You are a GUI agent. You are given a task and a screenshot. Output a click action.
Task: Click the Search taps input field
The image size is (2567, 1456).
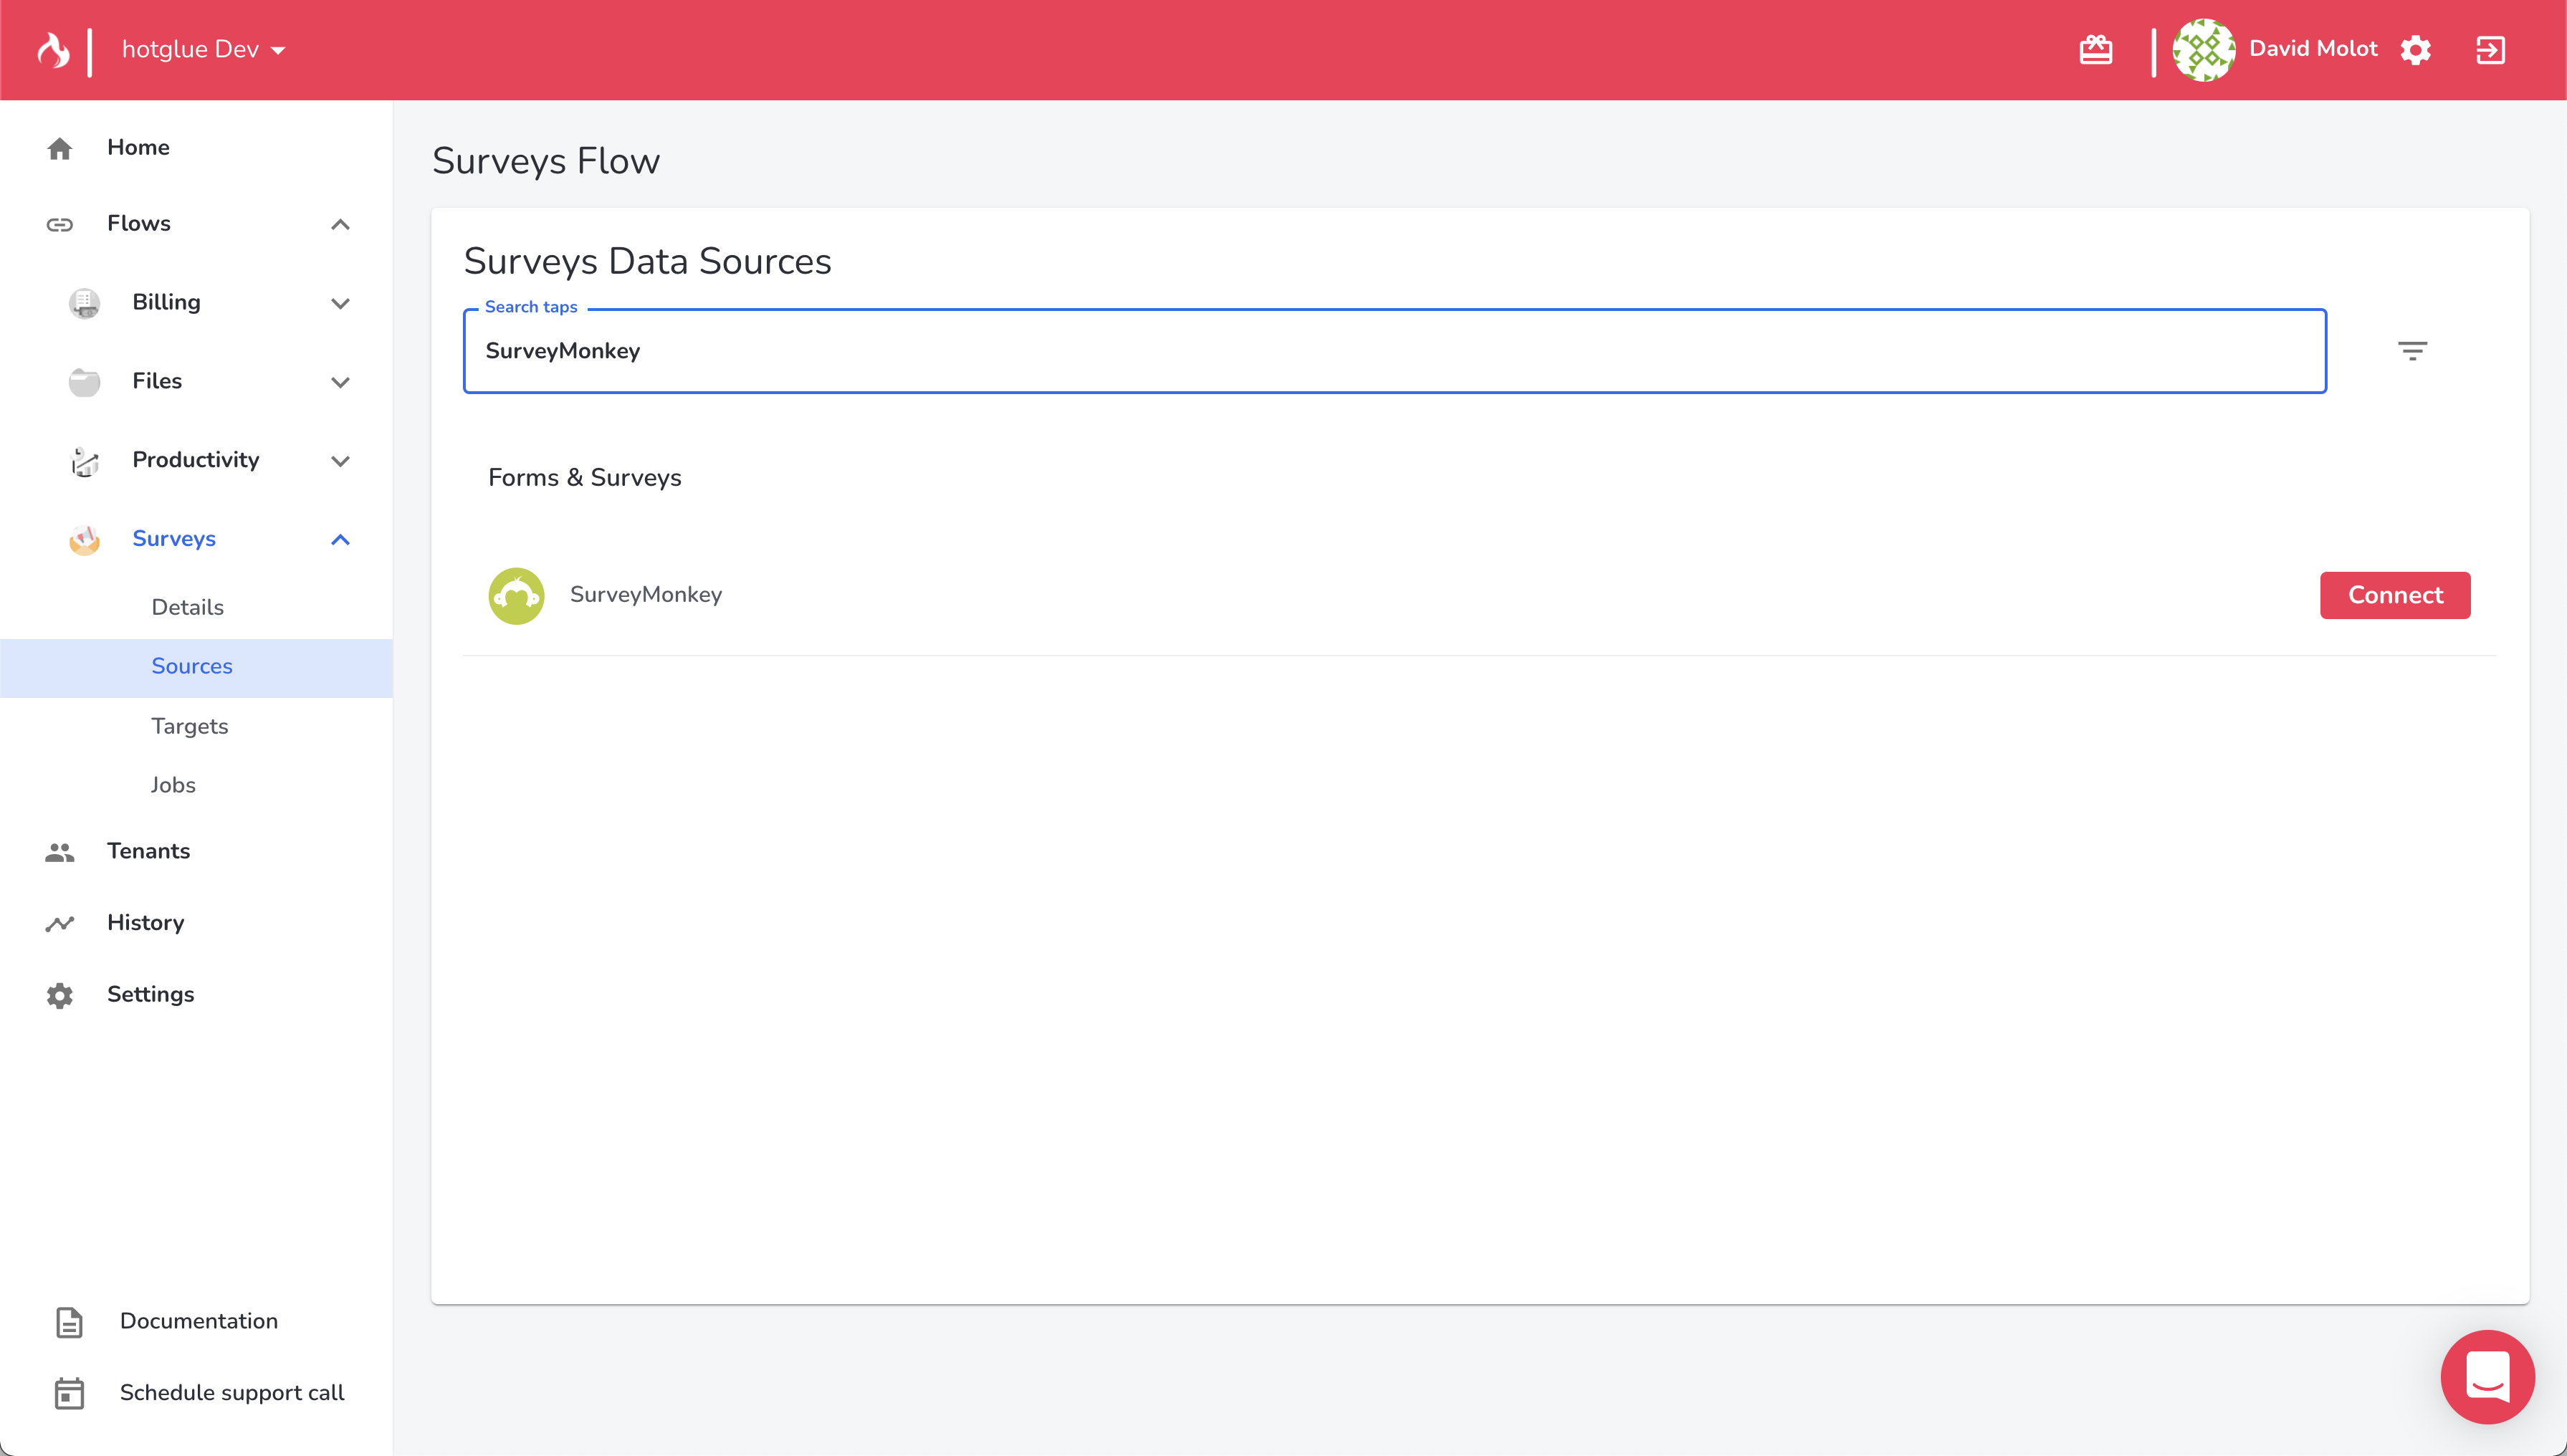coord(1394,351)
